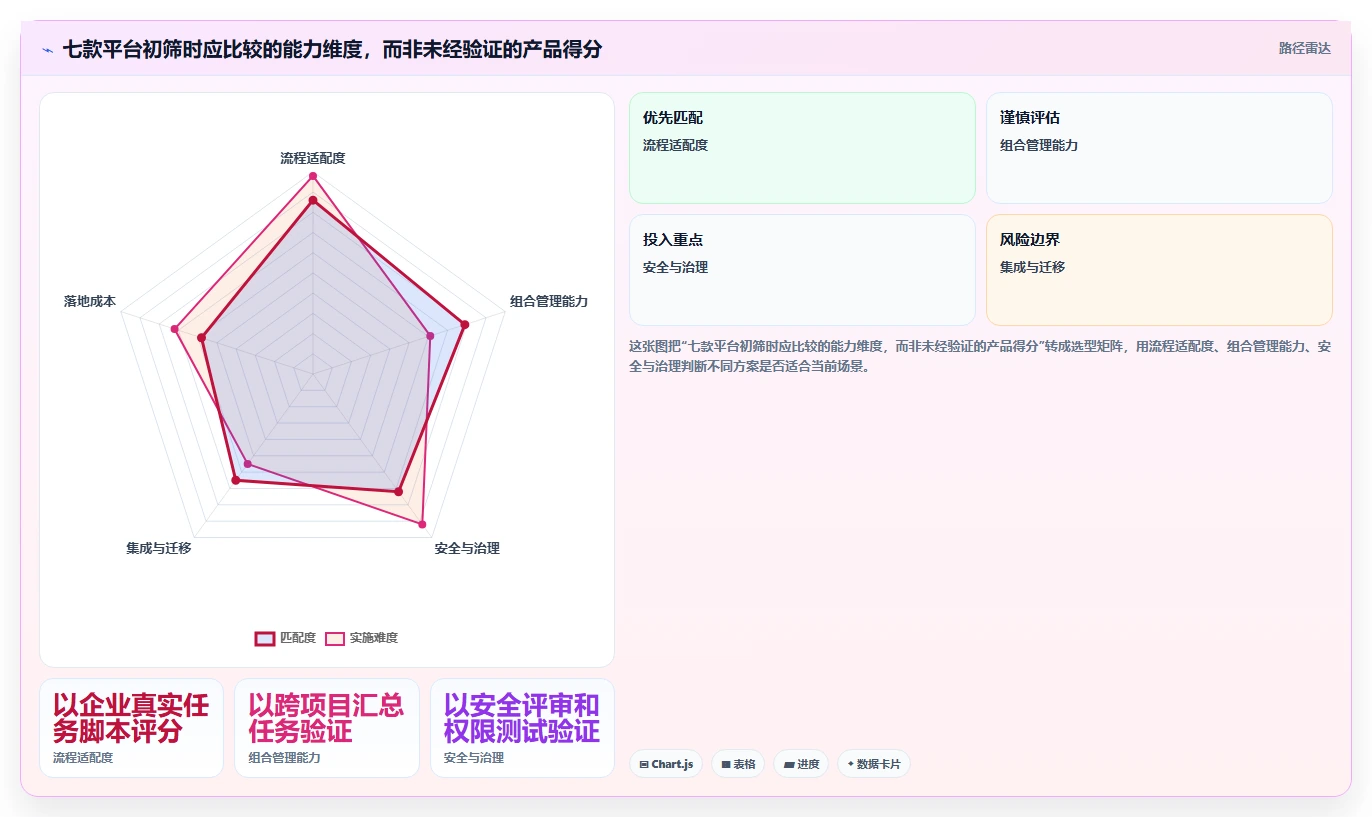The width and height of the screenshot is (1372, 817).
Task: Click the 路径雷达 label in the header
Action: coord(1304,48)
